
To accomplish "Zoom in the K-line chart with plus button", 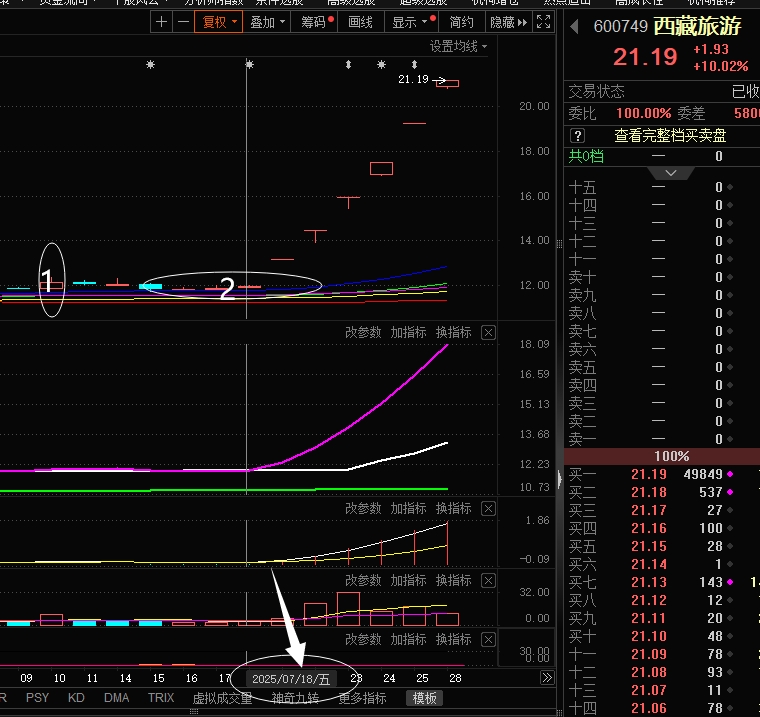I will 161,22.
